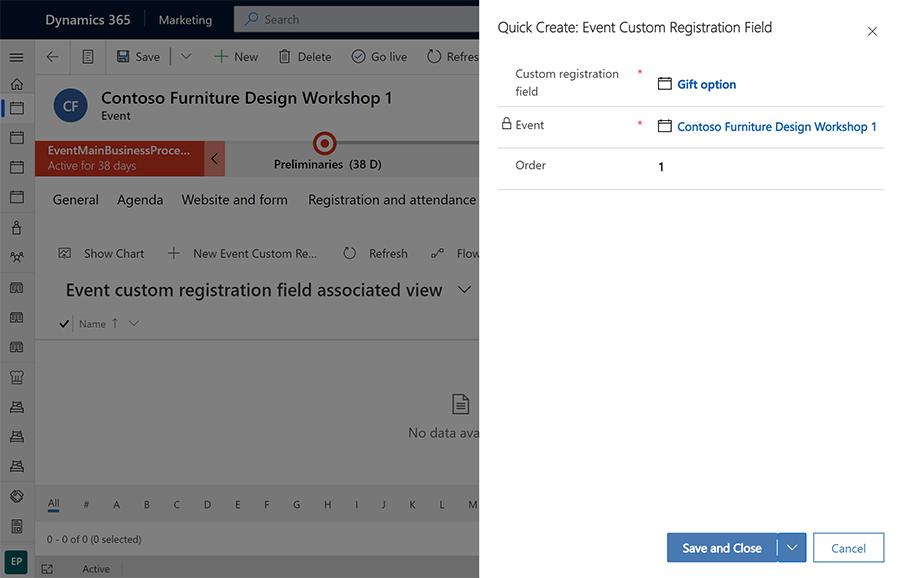Click the Delete trash icon
The width and height of the screenshot is (900, 578).
285,57
